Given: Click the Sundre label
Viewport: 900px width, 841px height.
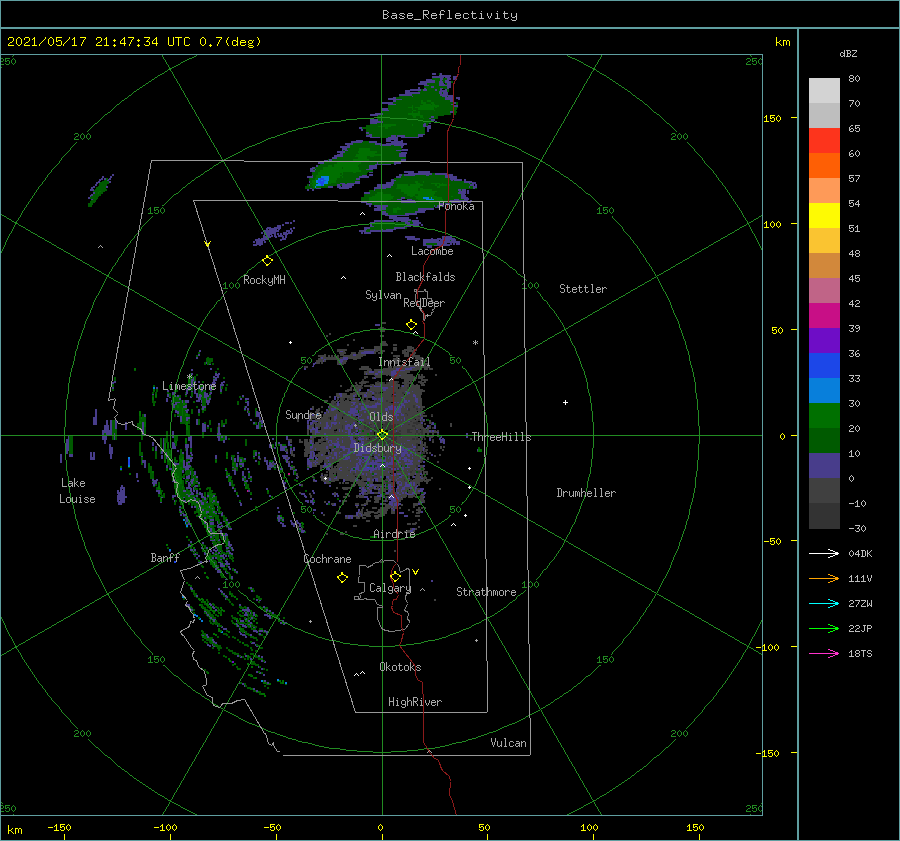Looking at the screenshot, I should 303,415.
